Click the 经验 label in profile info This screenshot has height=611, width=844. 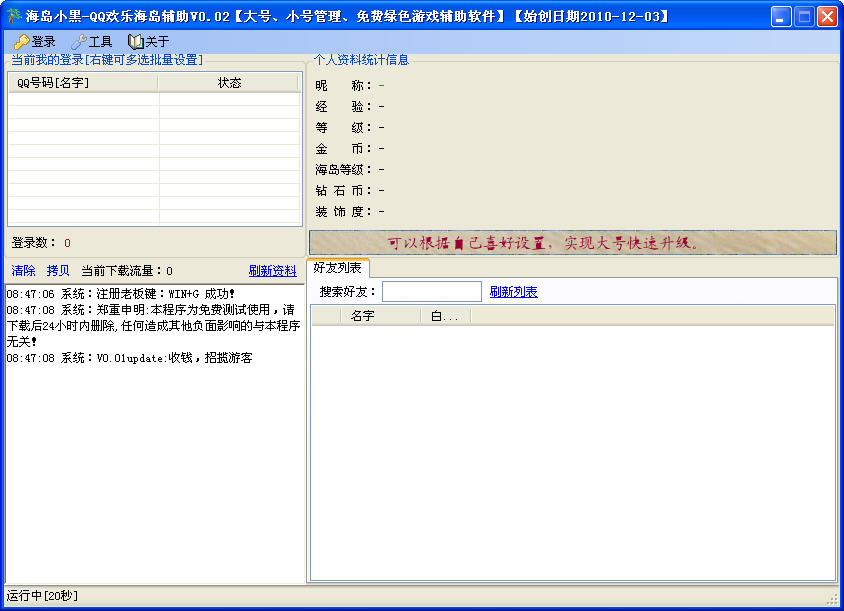pyautogui.click(x=343, y=107)
